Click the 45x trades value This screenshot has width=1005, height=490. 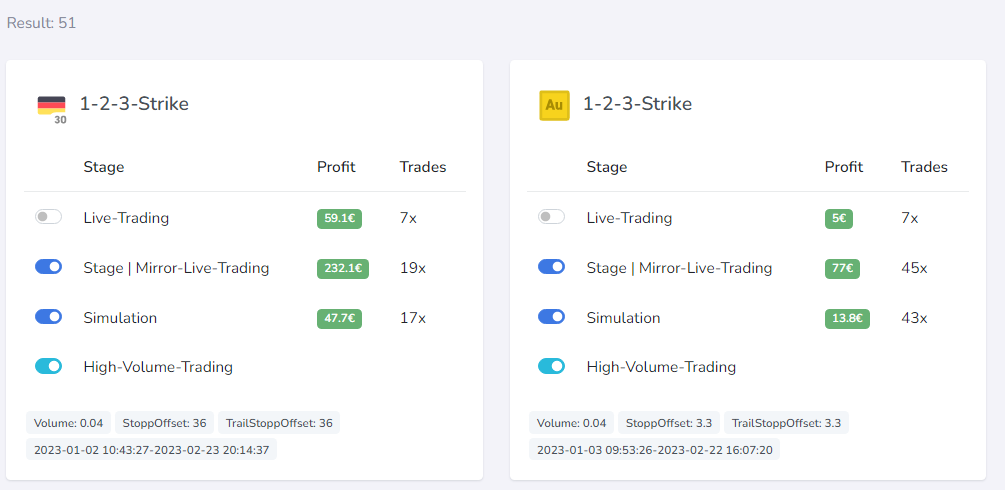tap(914, 268)
